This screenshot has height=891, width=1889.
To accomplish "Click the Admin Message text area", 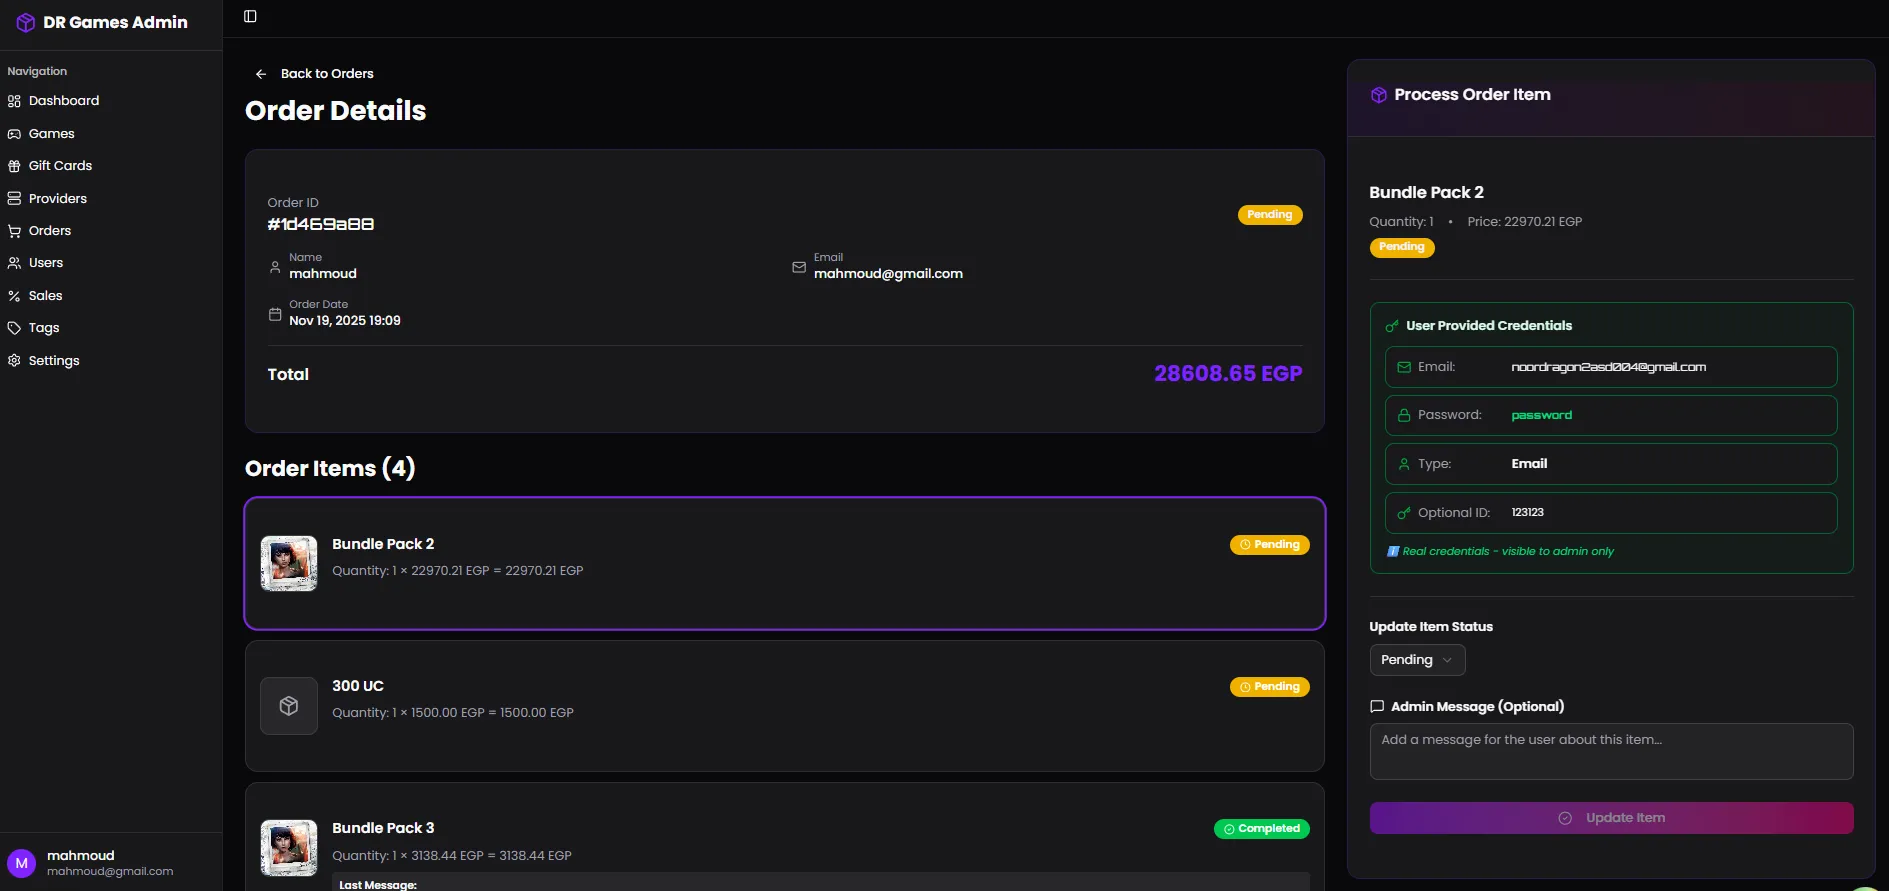I will 1610,751.
